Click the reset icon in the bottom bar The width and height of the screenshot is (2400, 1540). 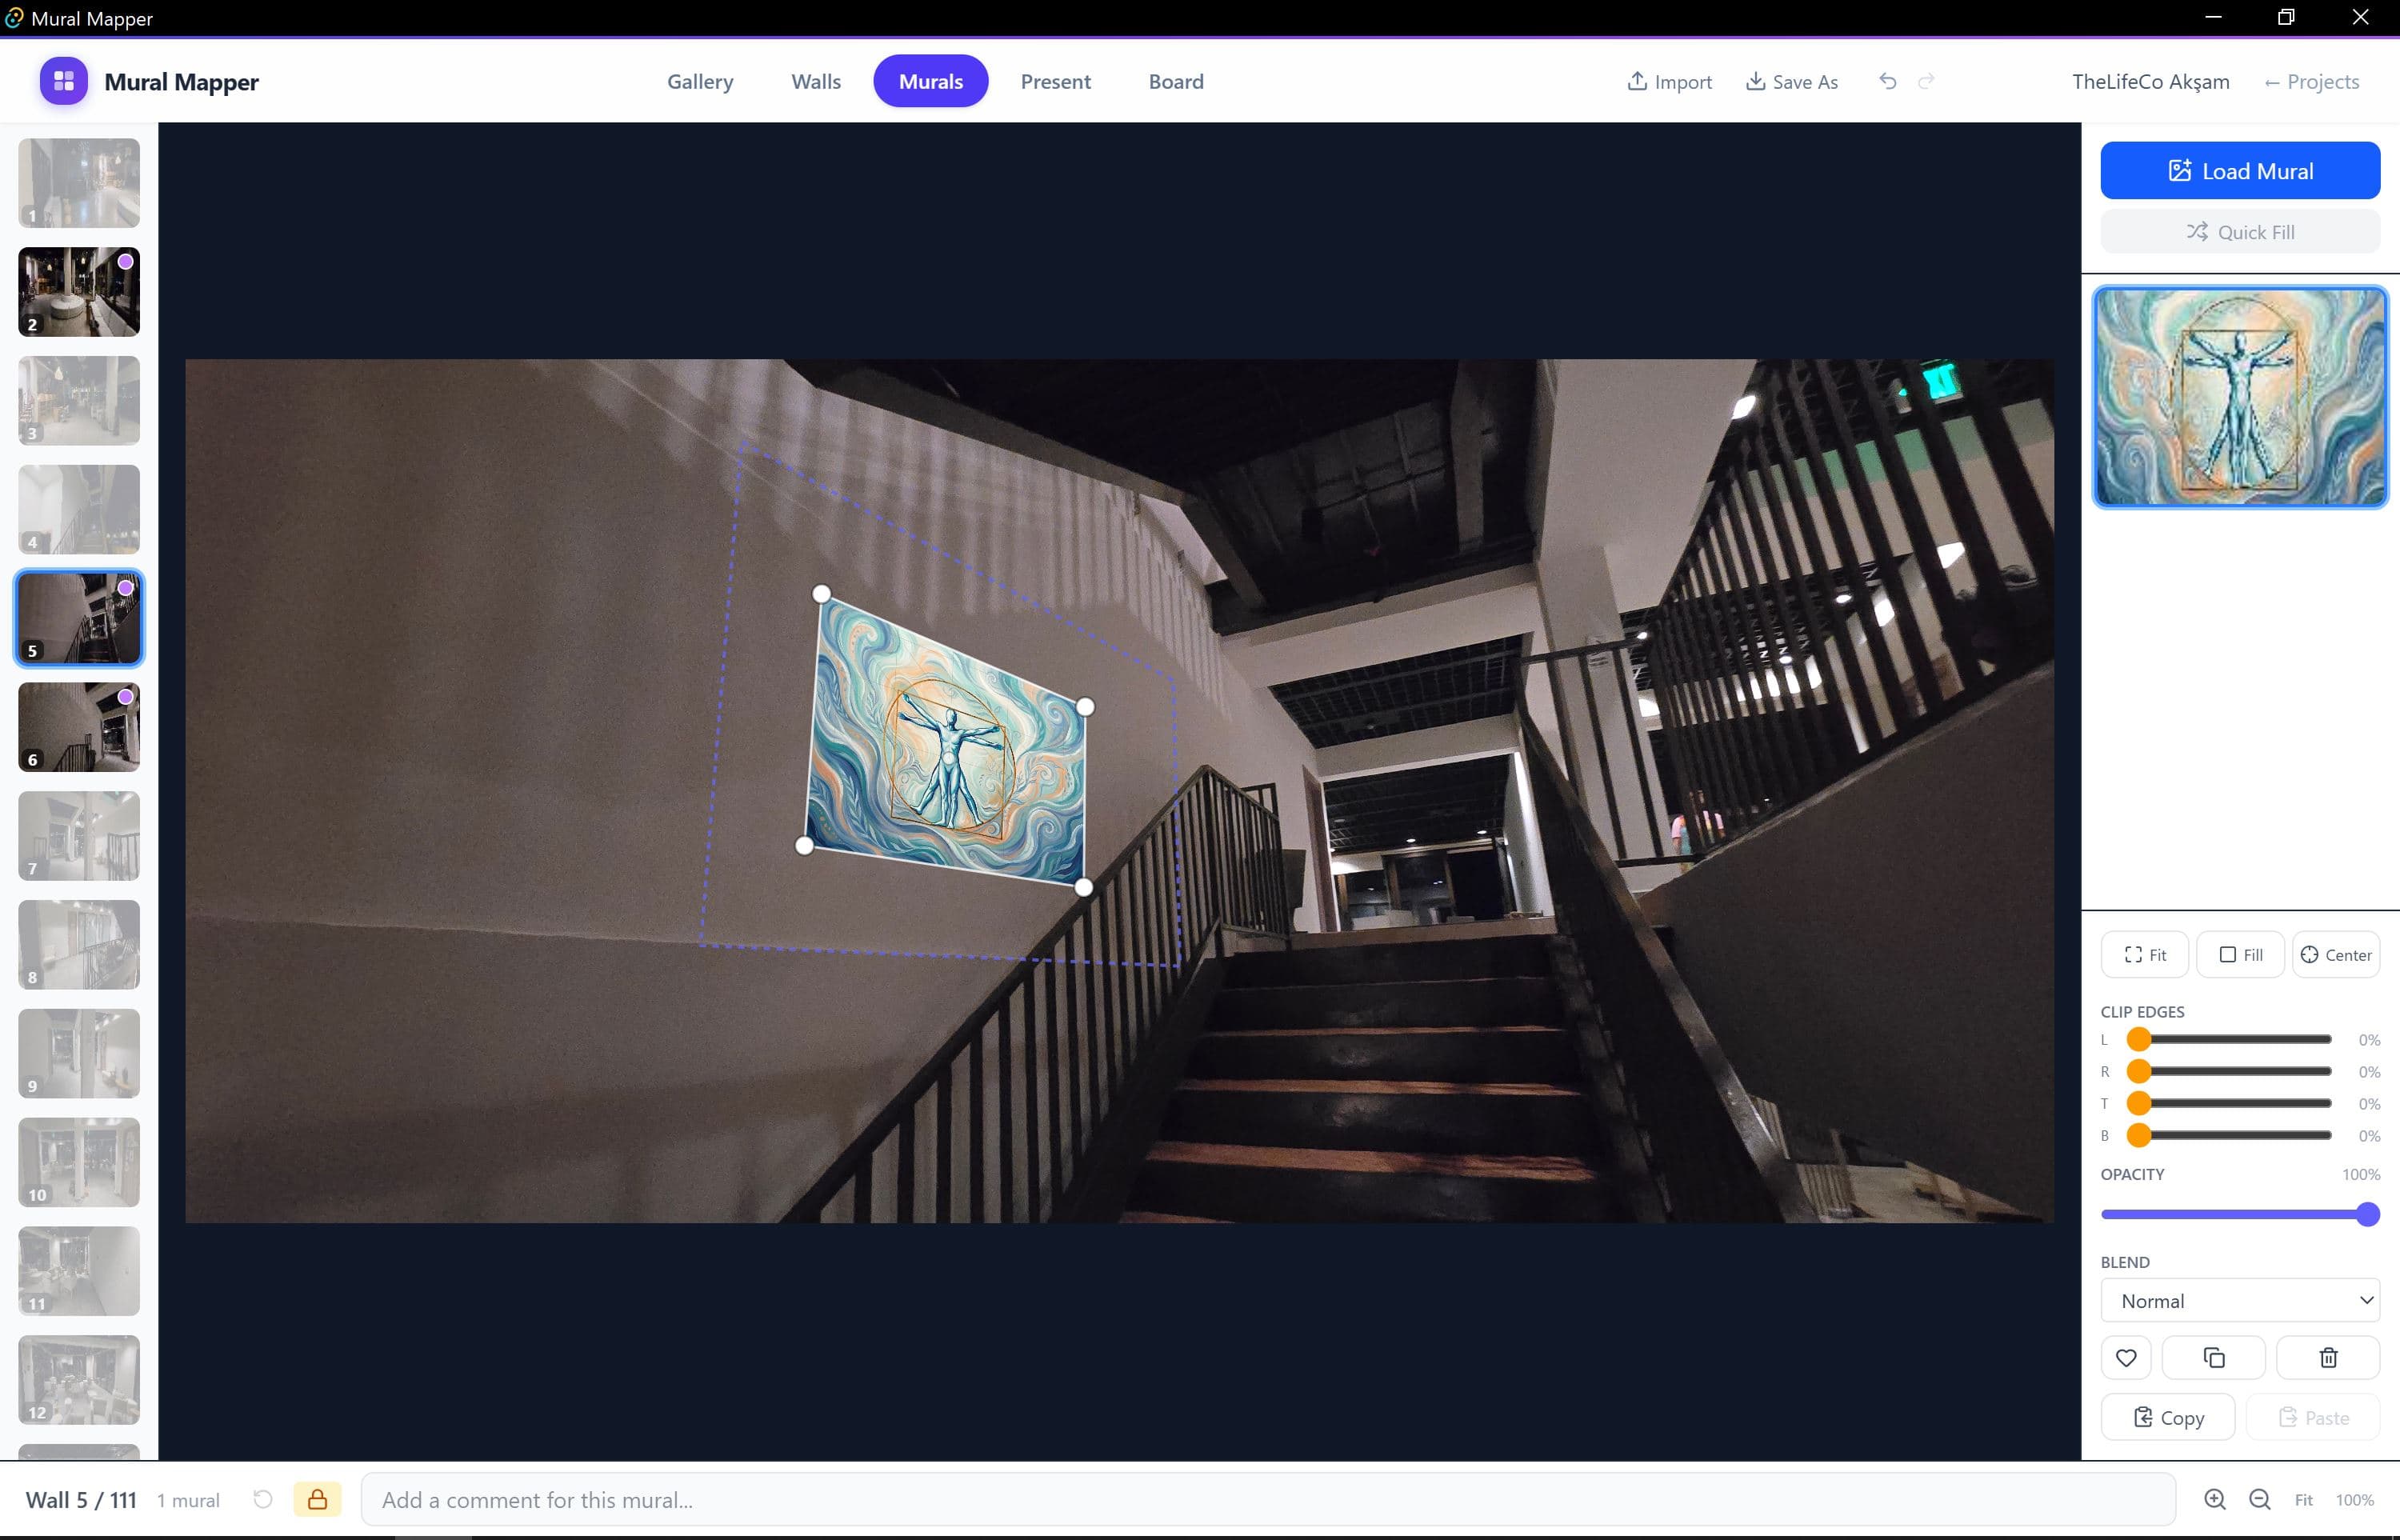[x=263, y=1499]
